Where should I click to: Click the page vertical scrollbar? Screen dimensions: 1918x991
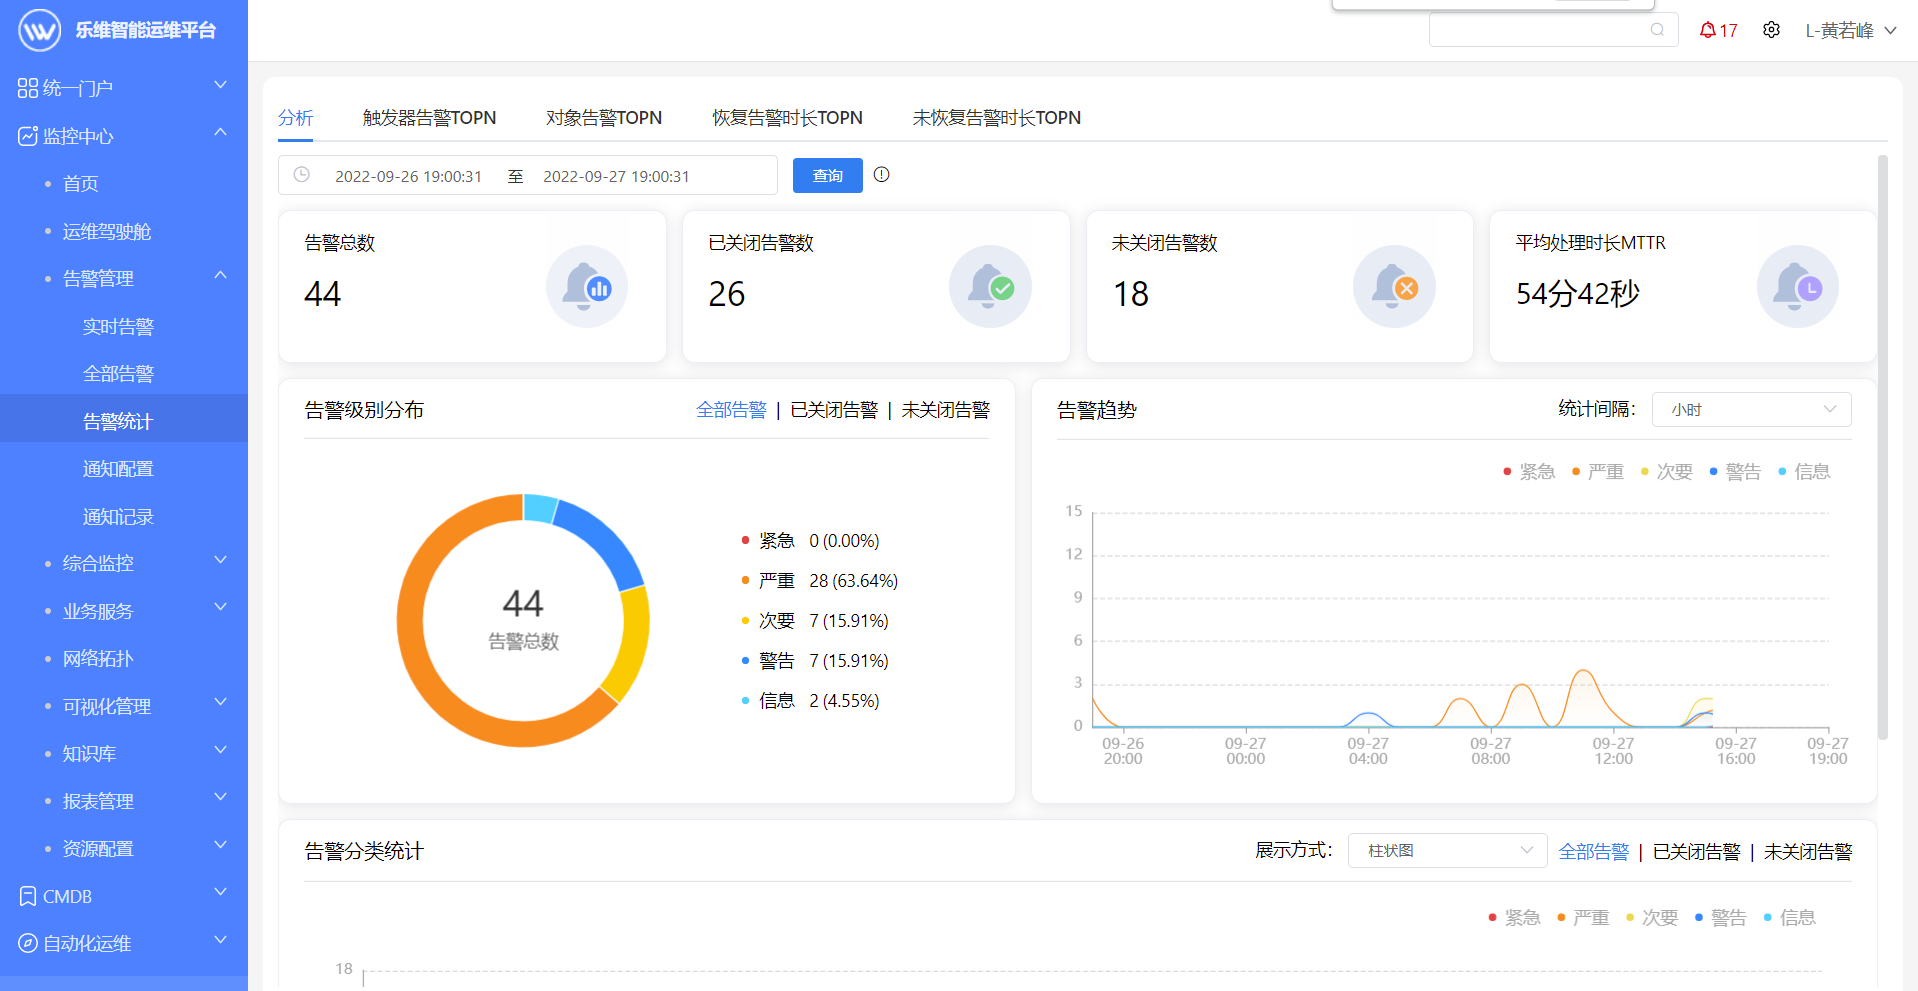tap(1883, 447)
